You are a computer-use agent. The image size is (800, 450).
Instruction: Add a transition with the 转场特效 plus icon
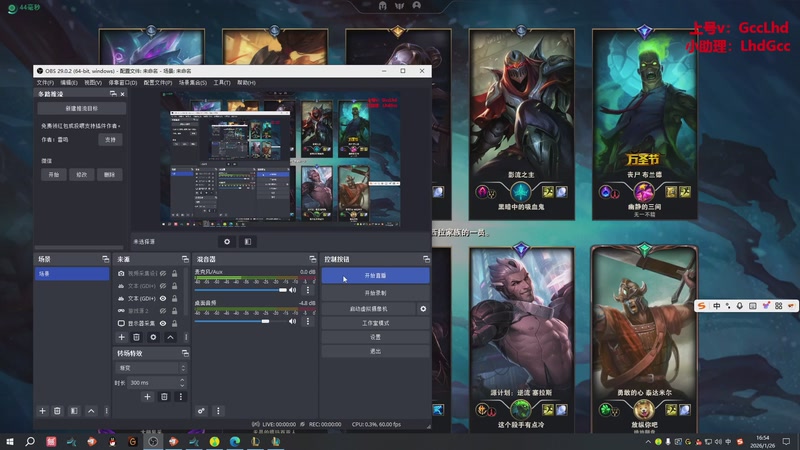pos(147,396)
